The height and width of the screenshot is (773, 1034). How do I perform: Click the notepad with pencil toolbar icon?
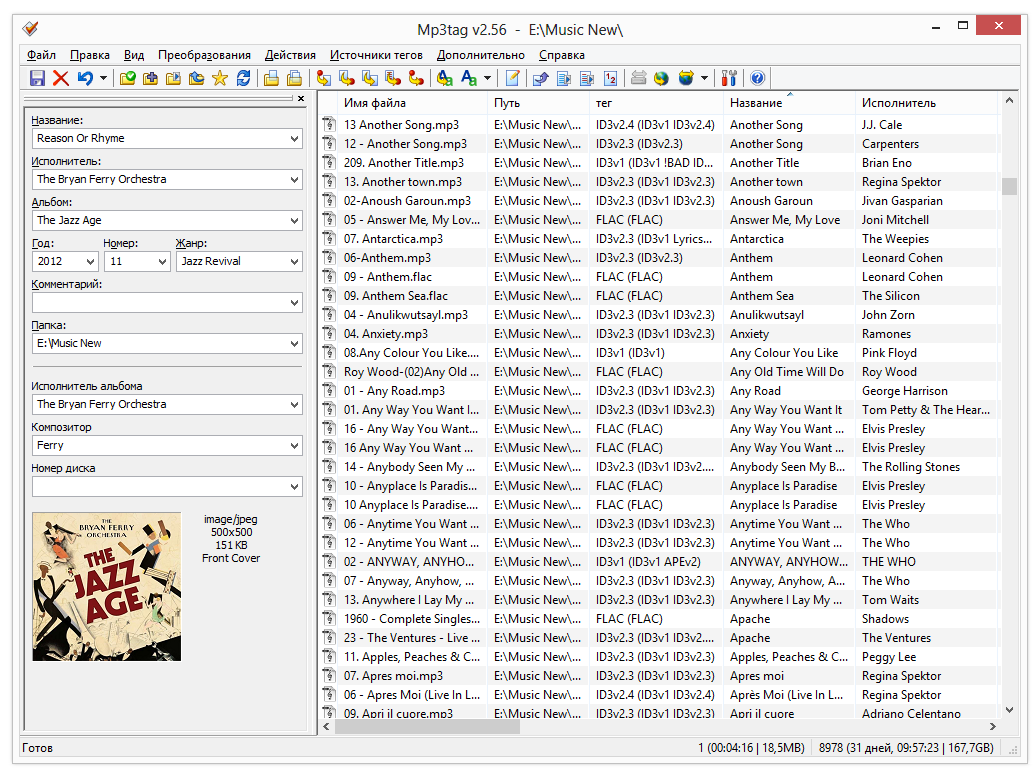click(512, 78)
